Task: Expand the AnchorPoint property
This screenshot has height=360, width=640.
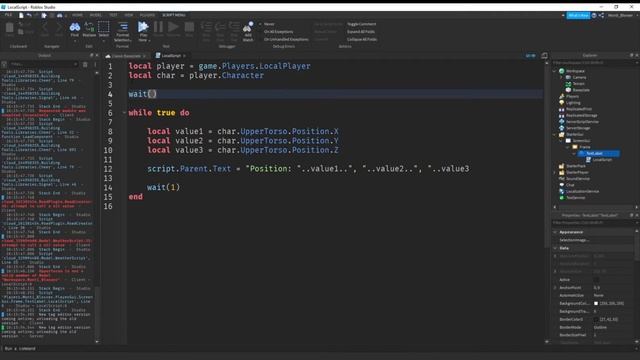Action: 555,287
